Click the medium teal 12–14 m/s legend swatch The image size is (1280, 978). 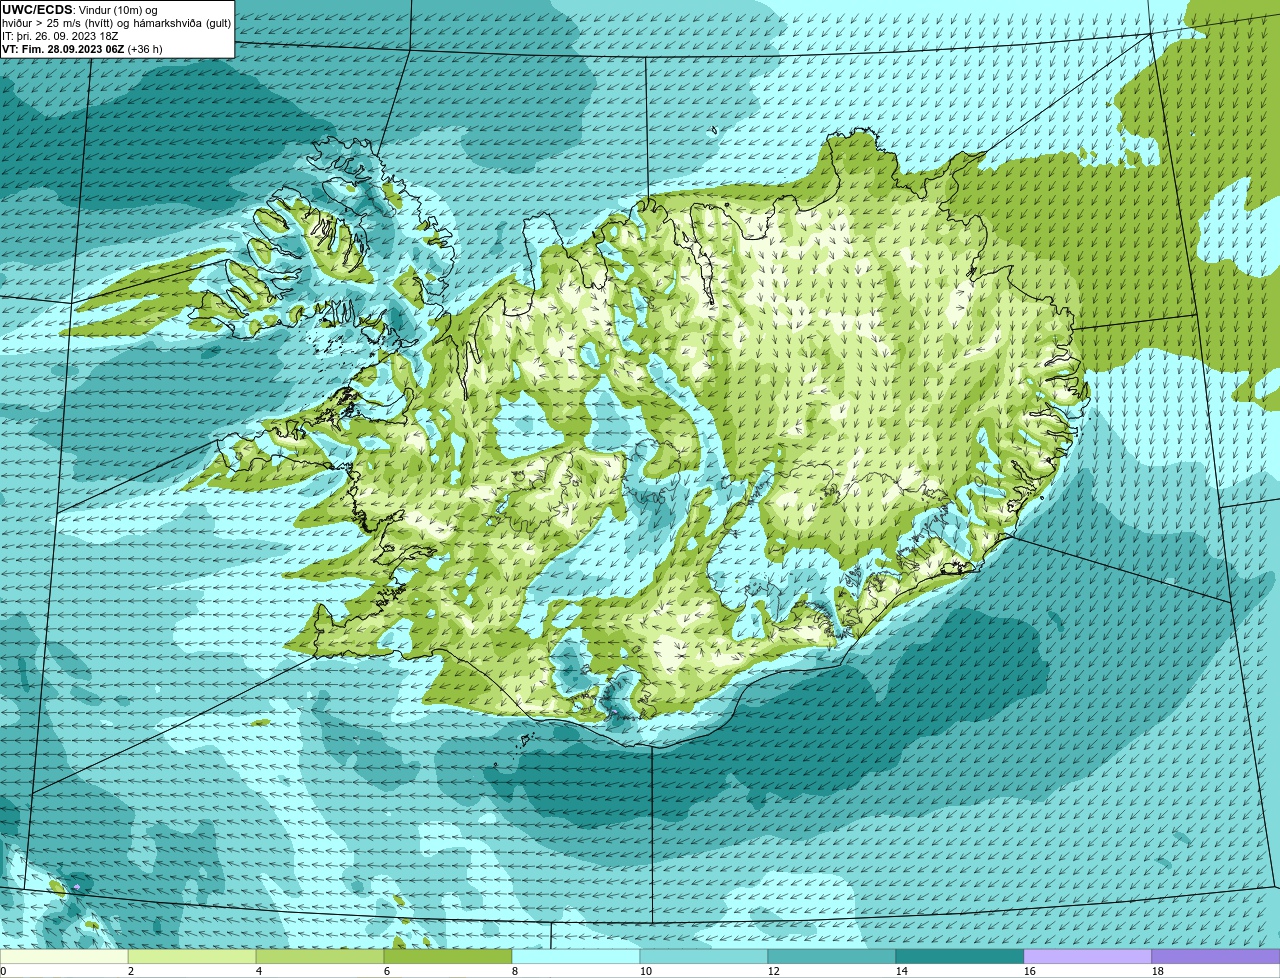[832, 956]
